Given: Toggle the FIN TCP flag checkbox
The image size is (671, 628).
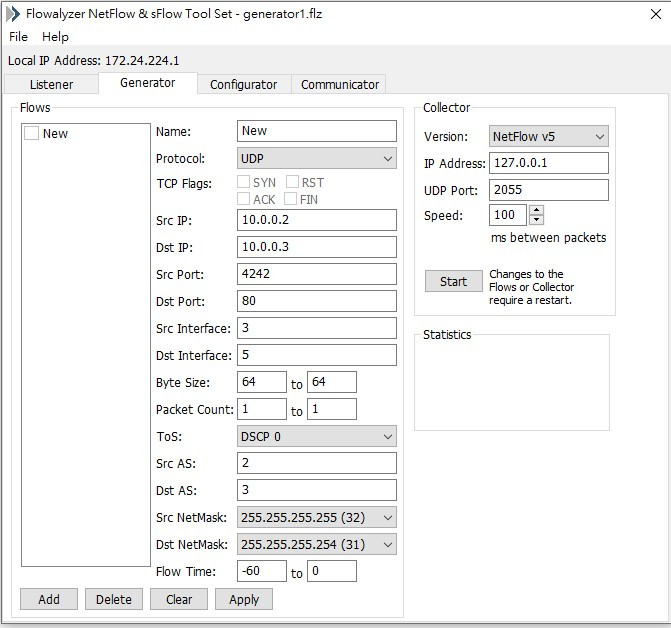Looking at the screenshot, I should [x=291, y=198].
